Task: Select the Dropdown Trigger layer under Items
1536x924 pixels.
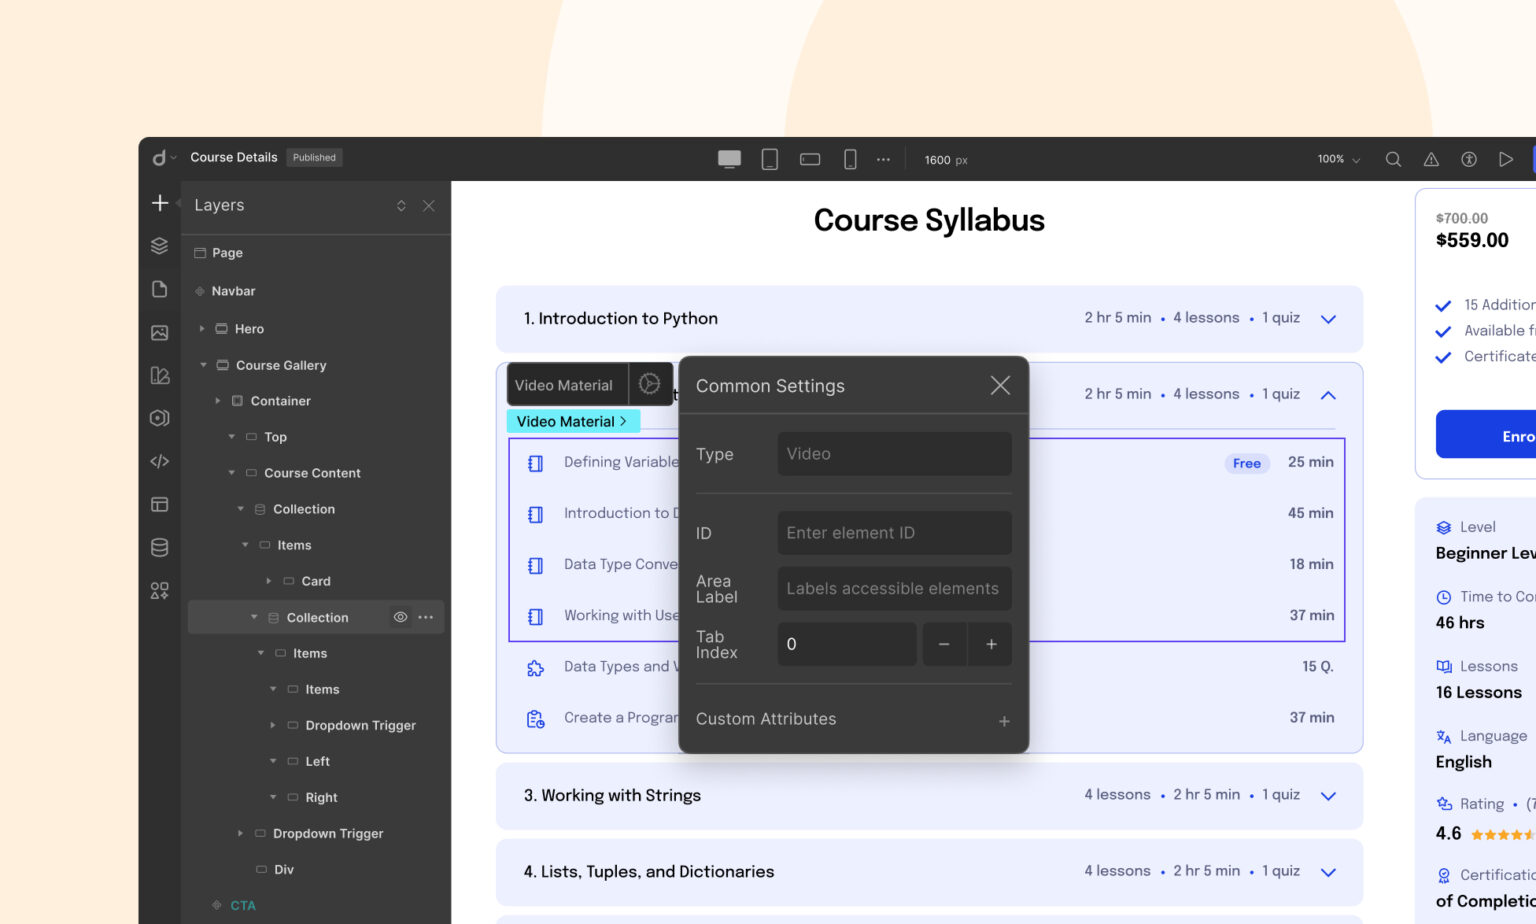Action: click(360, 725)
